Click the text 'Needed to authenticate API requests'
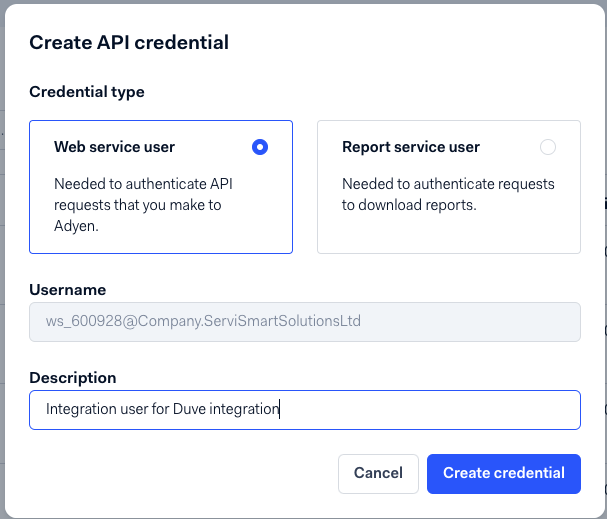 click(x=143, y=194)
